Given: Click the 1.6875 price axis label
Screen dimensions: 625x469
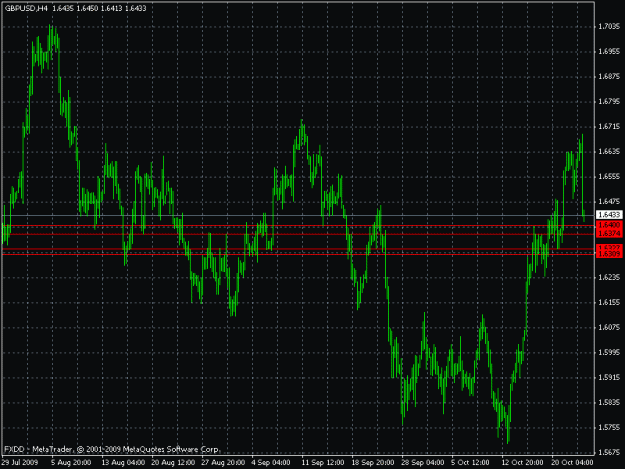Looking at the screenshot, I should 609,77.
